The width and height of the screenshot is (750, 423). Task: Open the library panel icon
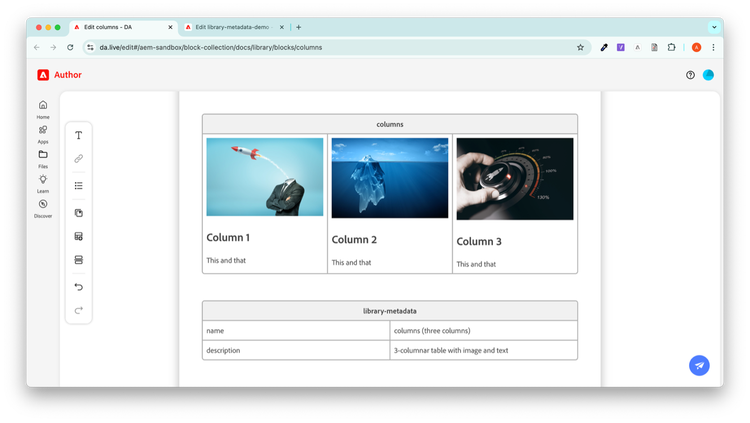pos(79,213)
